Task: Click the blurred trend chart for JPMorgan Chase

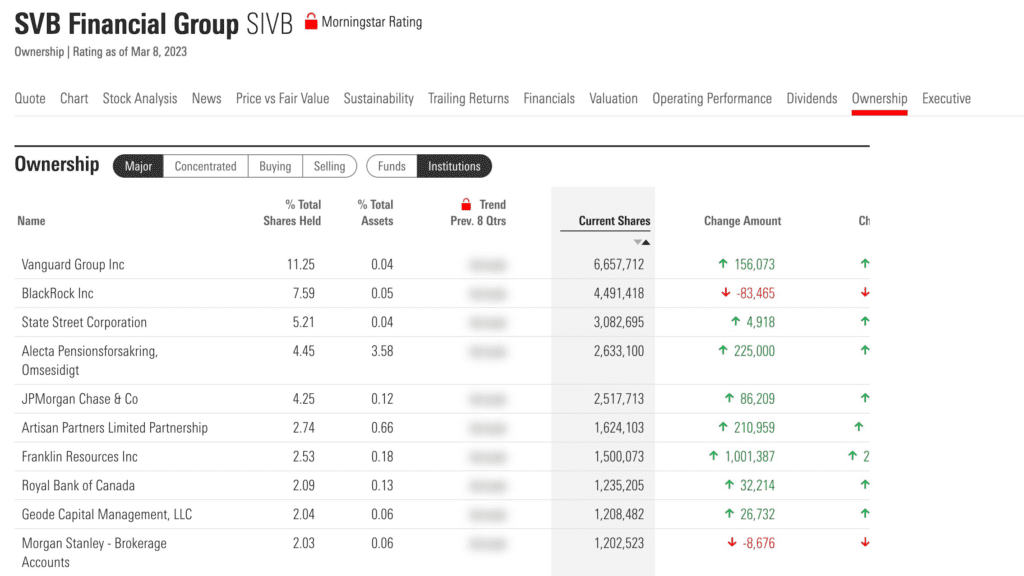Action: click(486, 399)
